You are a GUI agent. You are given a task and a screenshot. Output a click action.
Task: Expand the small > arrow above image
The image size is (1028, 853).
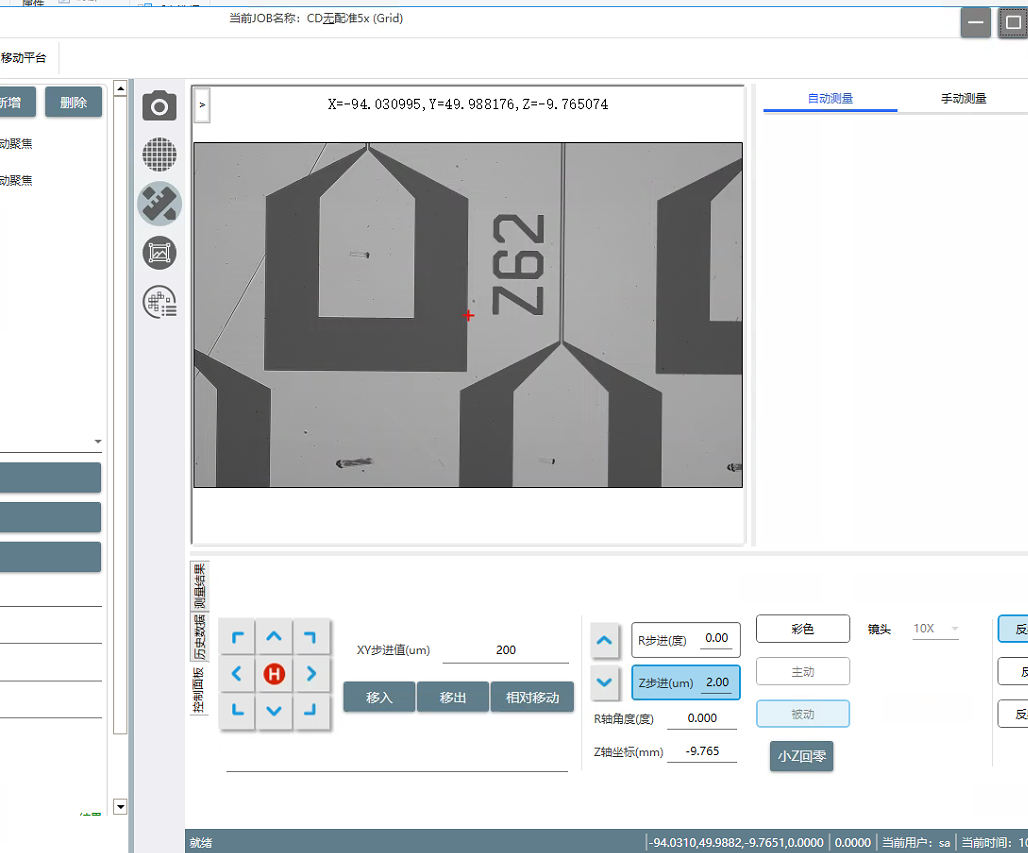coord(201,104)
